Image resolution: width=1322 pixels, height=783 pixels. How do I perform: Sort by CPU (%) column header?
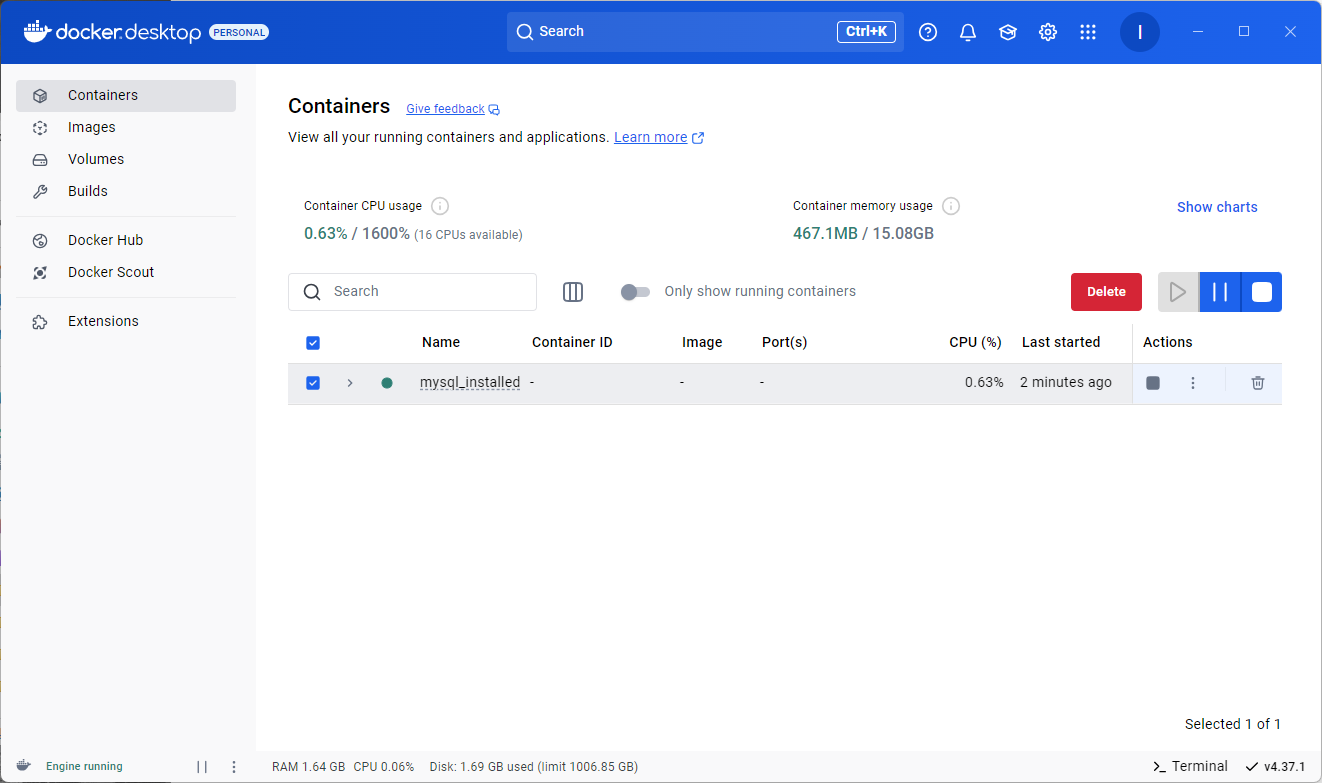coord(975,342)
